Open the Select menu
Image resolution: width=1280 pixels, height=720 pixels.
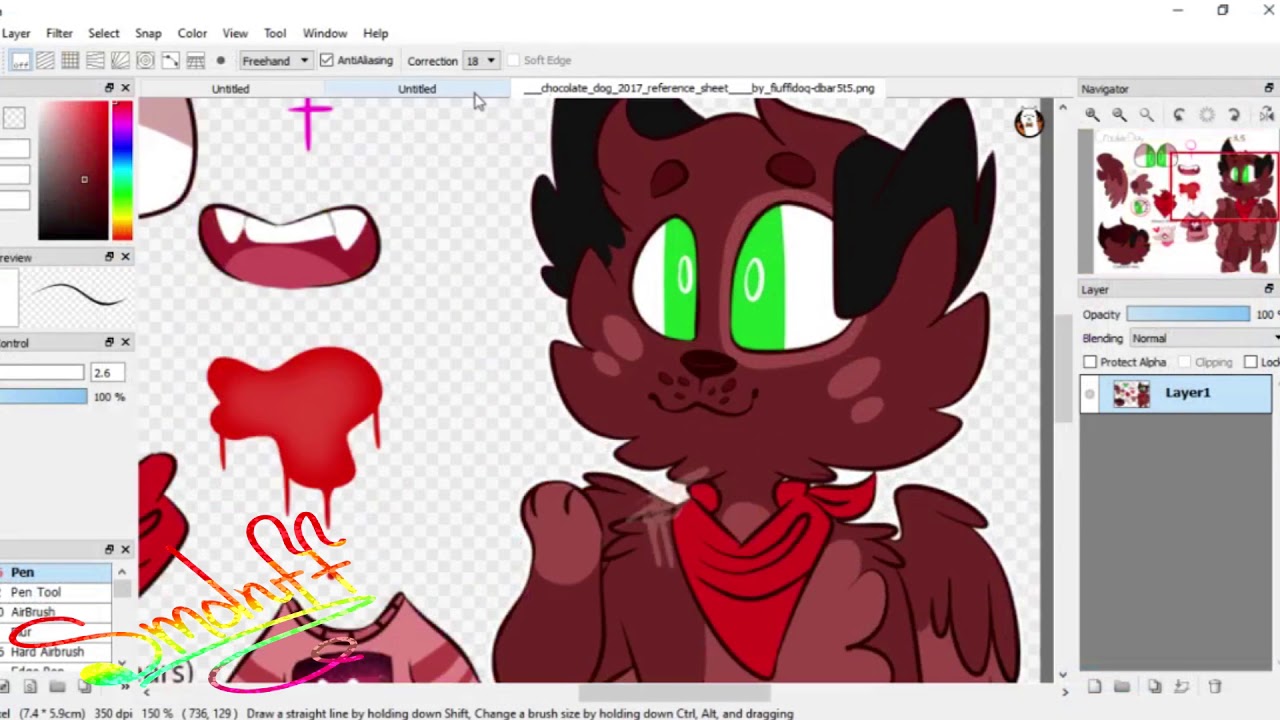104,33
